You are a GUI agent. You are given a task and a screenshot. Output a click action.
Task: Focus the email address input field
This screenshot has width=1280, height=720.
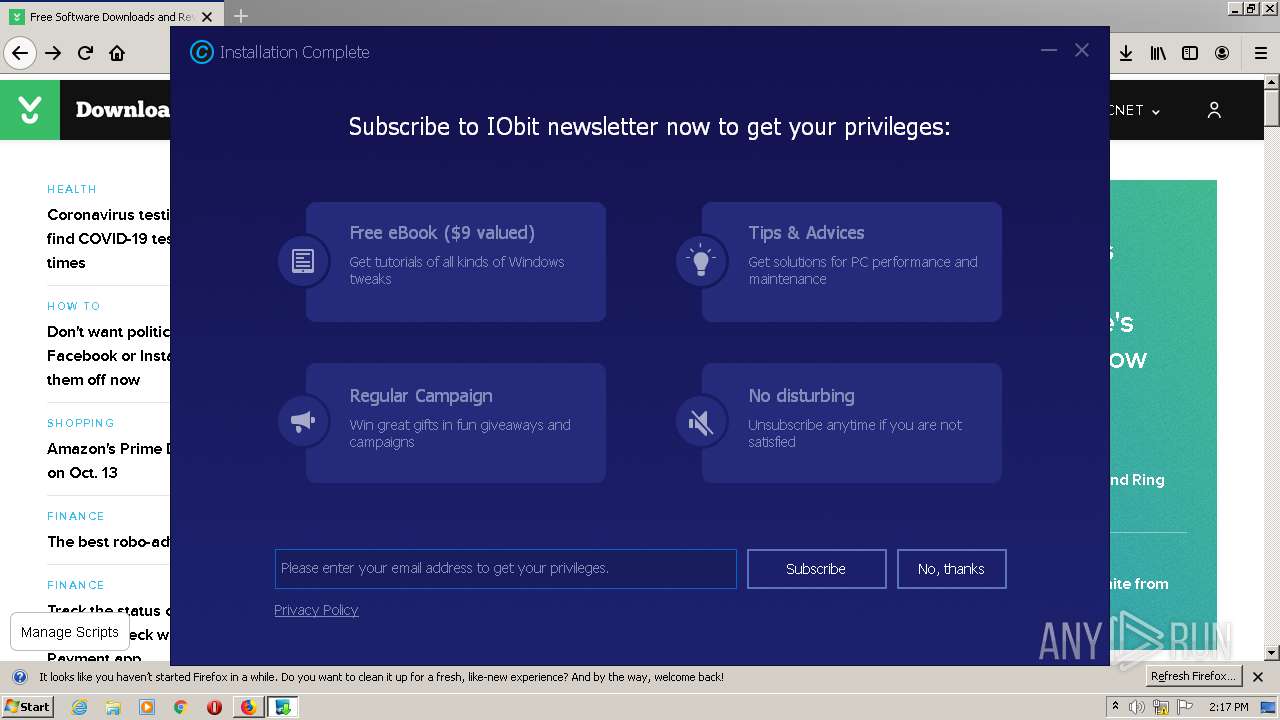click(x=506, y=568)
